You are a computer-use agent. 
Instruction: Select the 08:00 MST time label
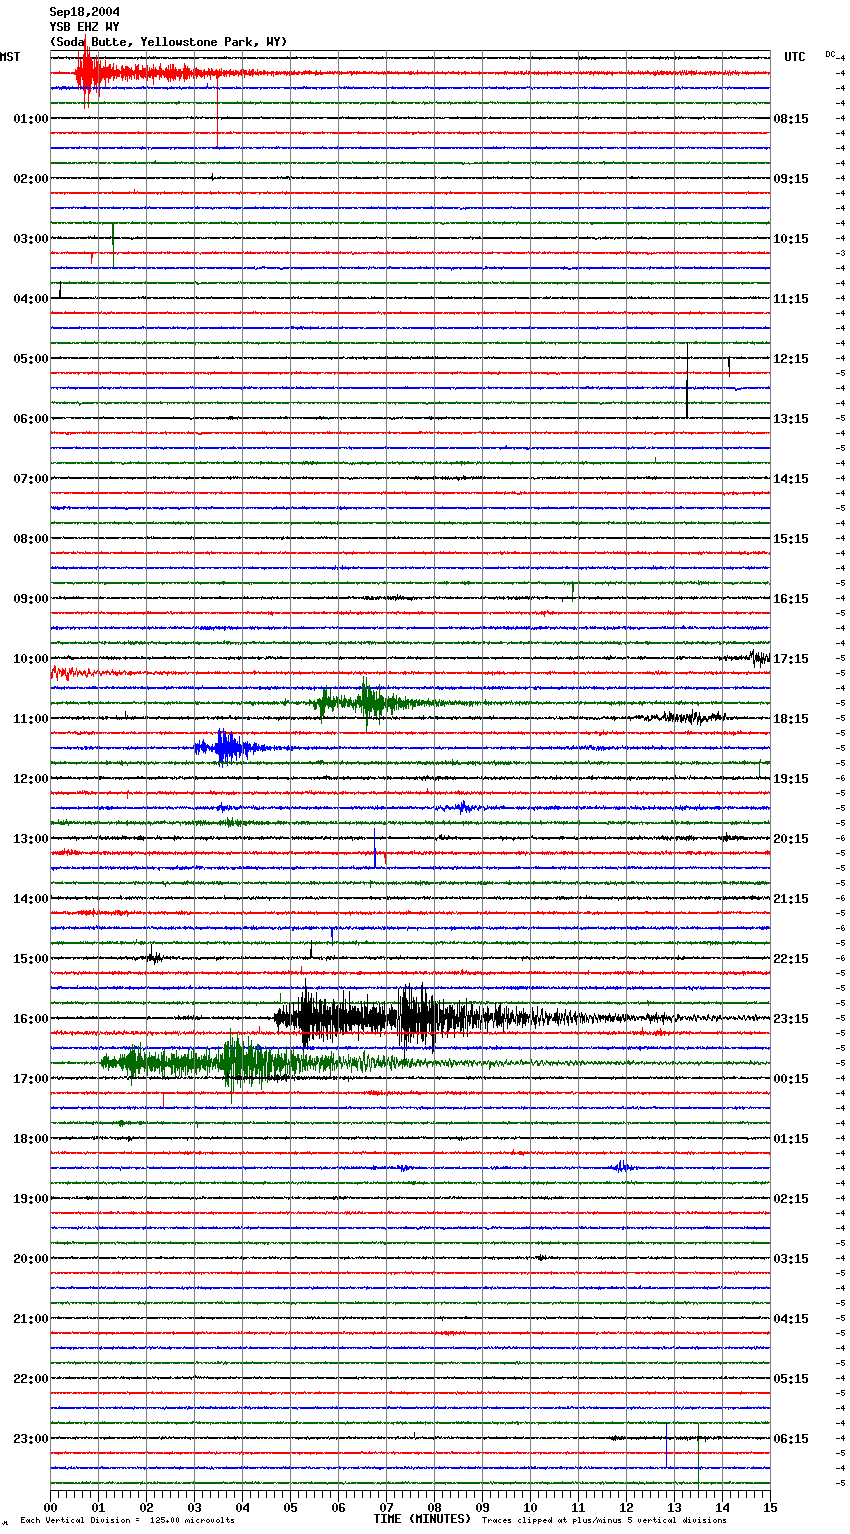coord(31,539)
